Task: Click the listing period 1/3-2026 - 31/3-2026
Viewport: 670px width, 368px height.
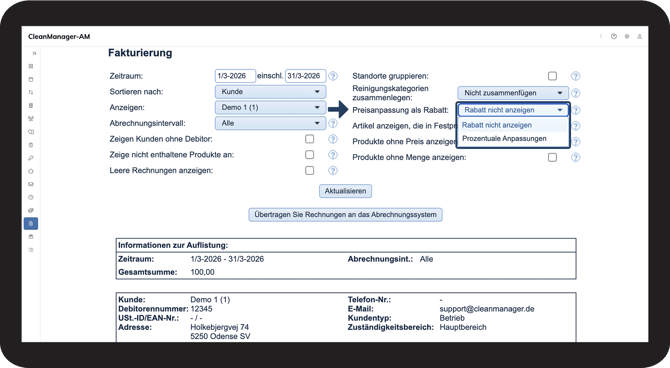Action: pyautogui.click(x=227, y=259)
